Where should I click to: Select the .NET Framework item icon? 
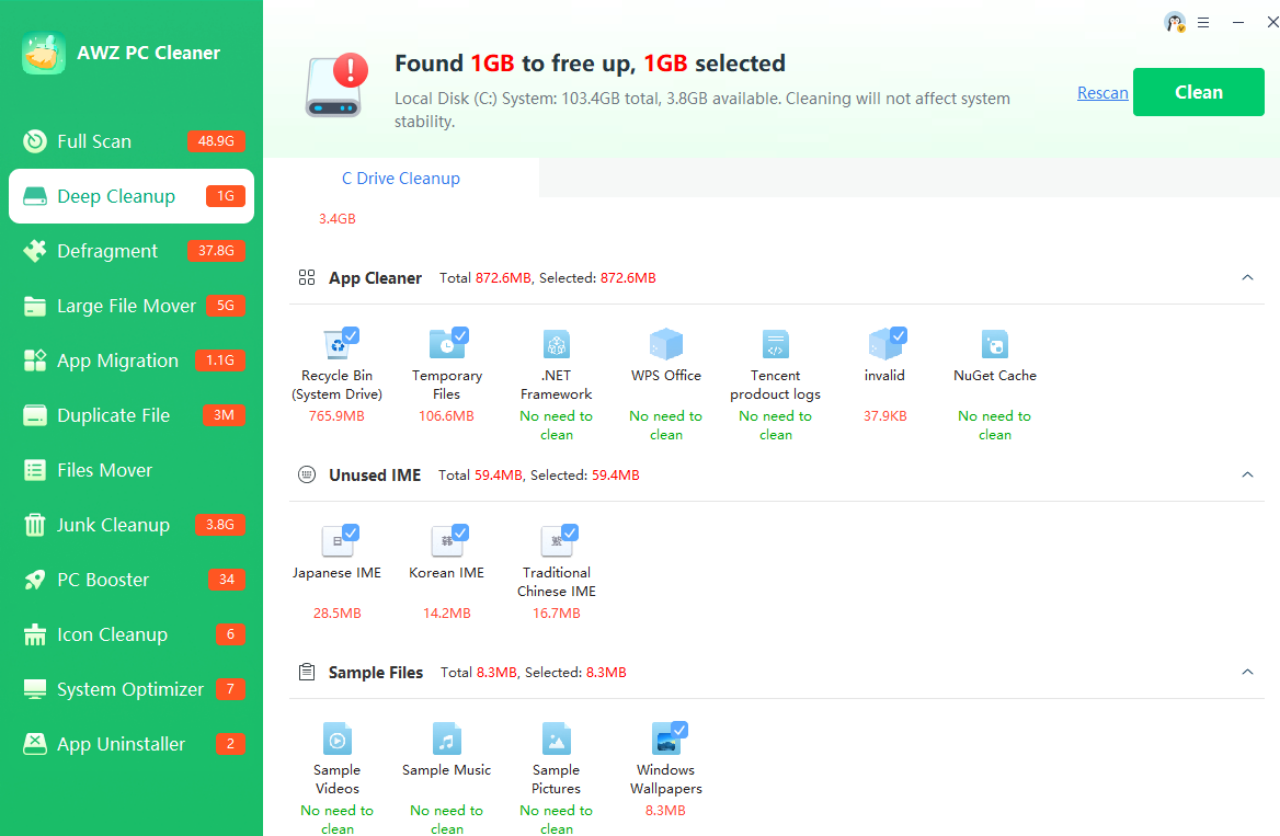point(556,344)
